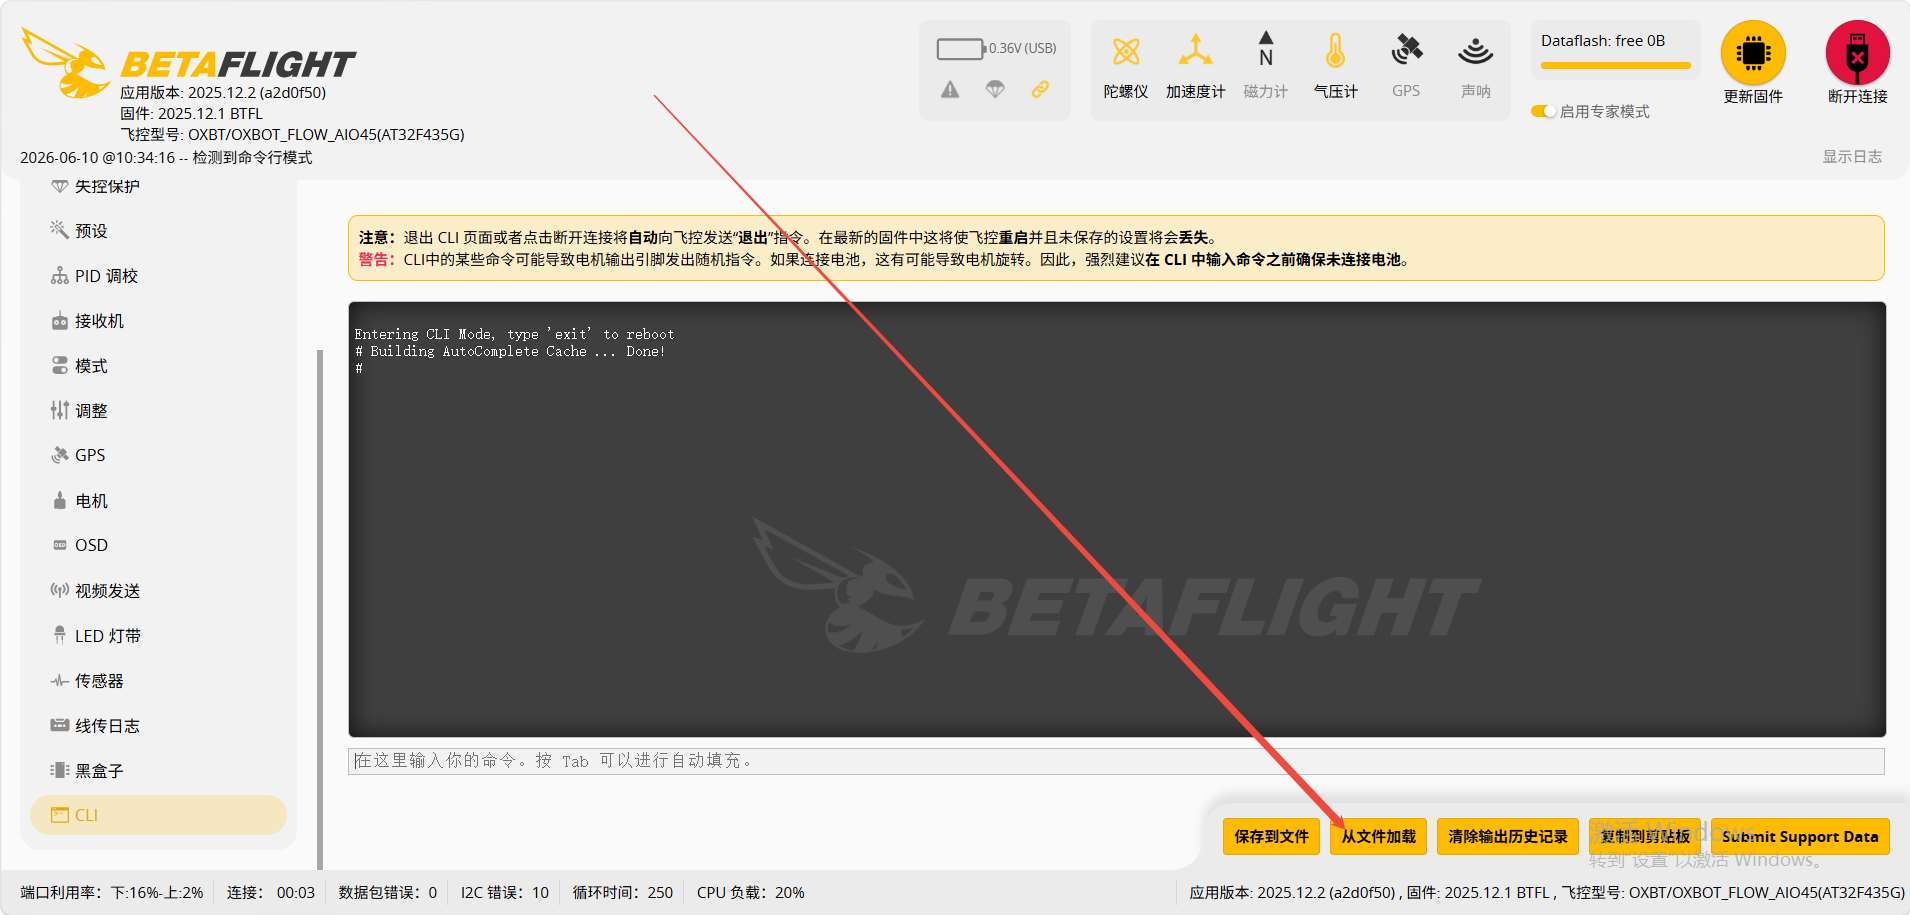Click the CLI command input field
This screenshot has width=1910, height=915.
point(1116,761)
